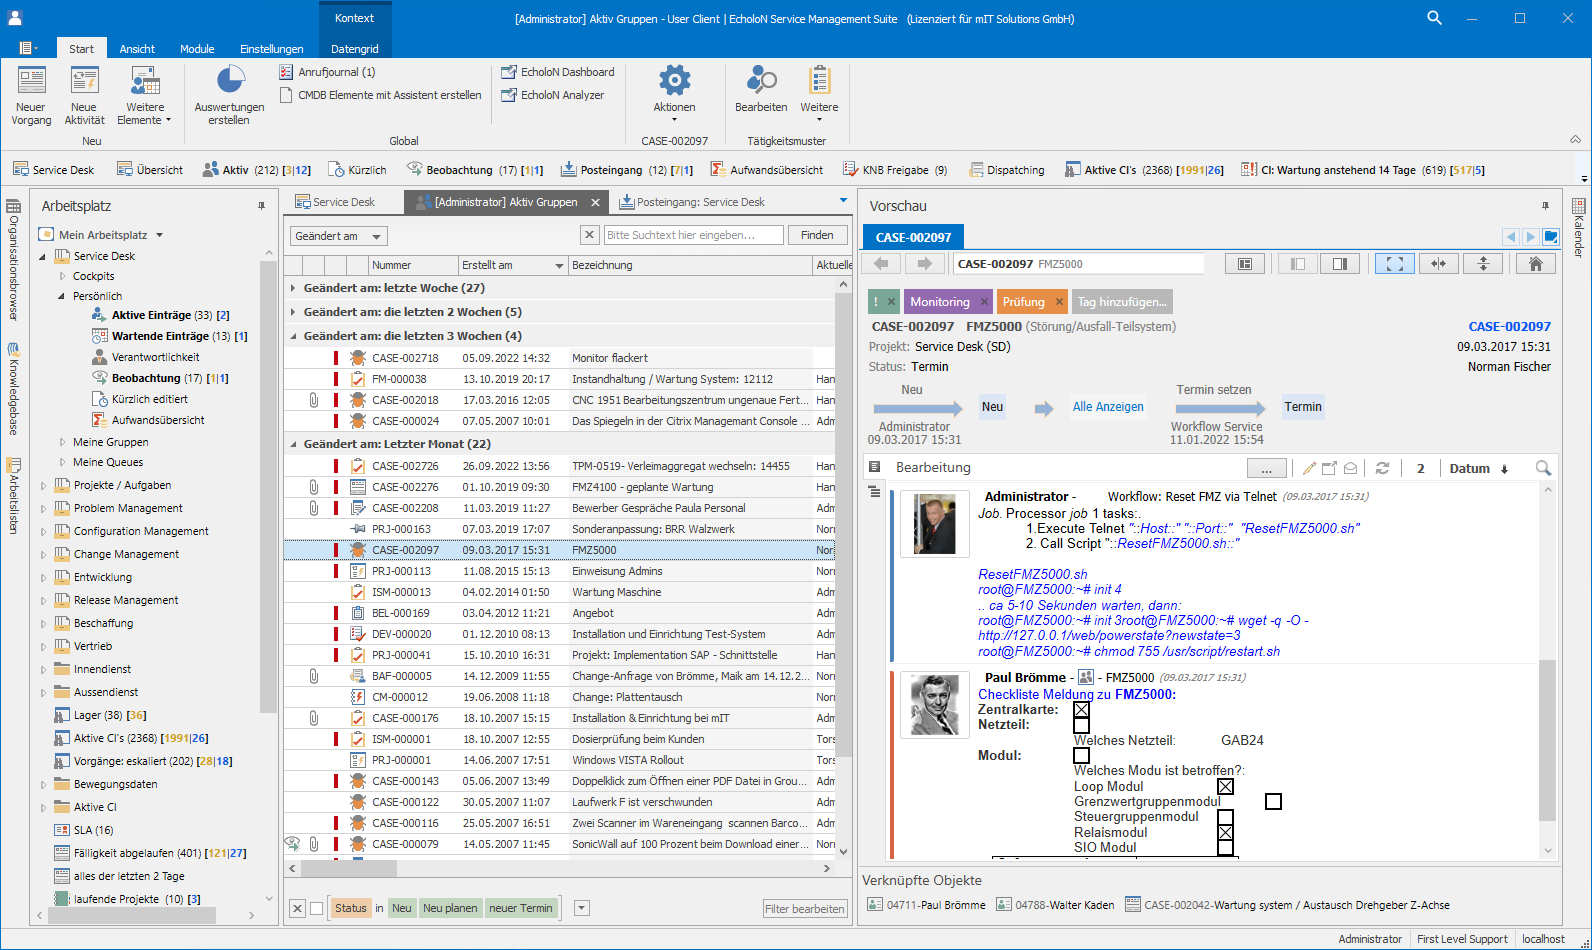Click the search magnifier in title bar
Screen dimensions: 1592x950
[x=1434, y=18]
